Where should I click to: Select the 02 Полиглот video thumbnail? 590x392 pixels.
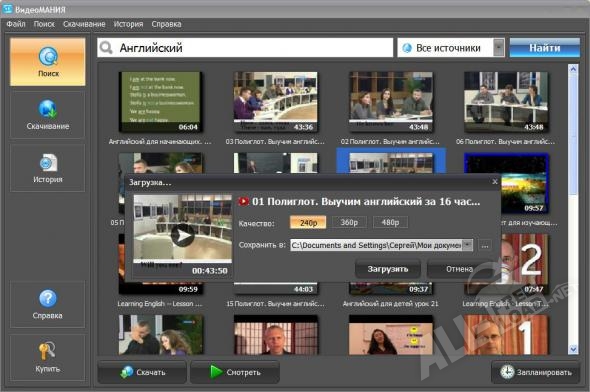[x=391, y=102]
